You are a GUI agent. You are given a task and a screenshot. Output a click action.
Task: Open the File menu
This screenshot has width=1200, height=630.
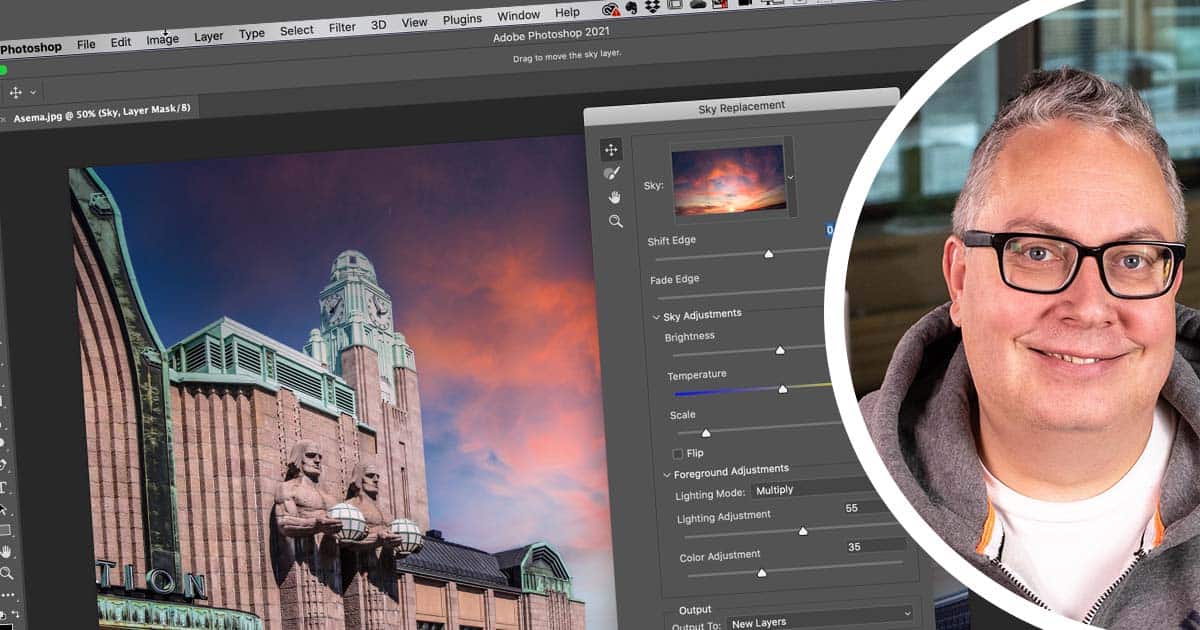[86, 44]
